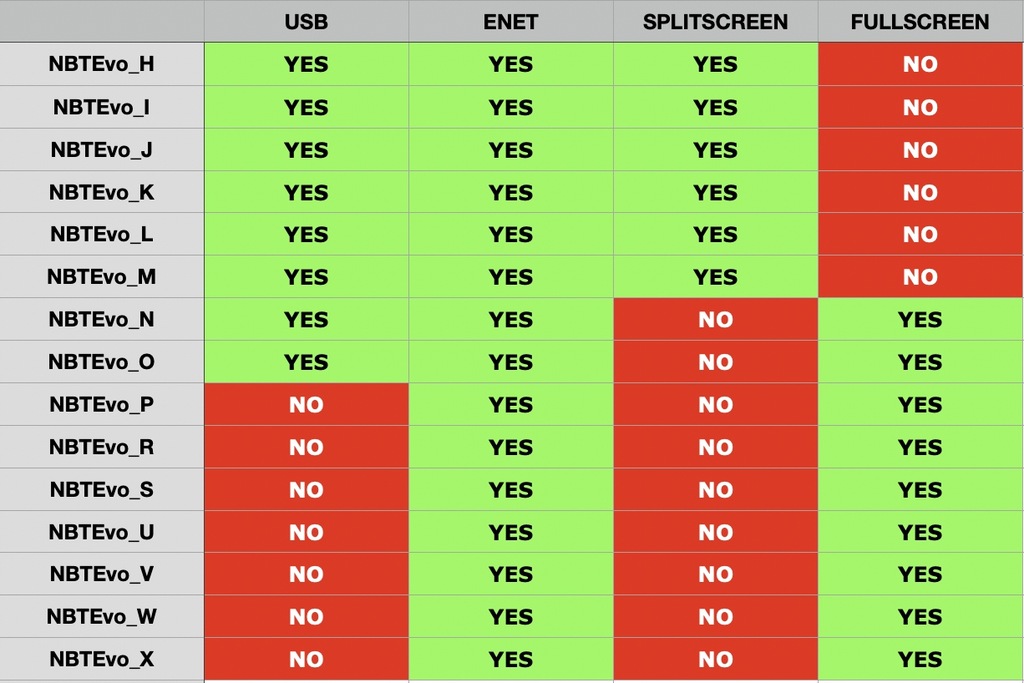Click FULLSCREEN value for NBTEvo_V
Viewport: 1024px width, 683px height.
(x=920, y=575)
